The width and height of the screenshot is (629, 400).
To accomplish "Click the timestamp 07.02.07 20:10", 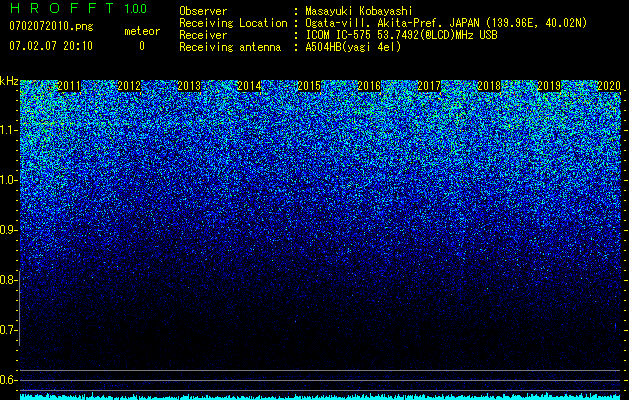I will tap(51, 46).
